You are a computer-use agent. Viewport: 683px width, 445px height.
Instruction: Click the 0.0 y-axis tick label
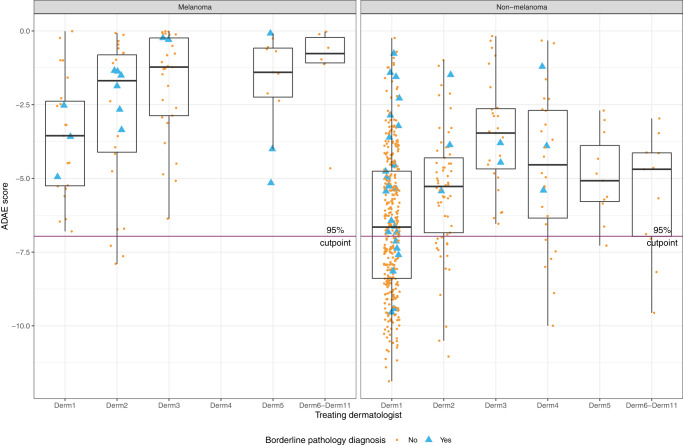[22, 31]
